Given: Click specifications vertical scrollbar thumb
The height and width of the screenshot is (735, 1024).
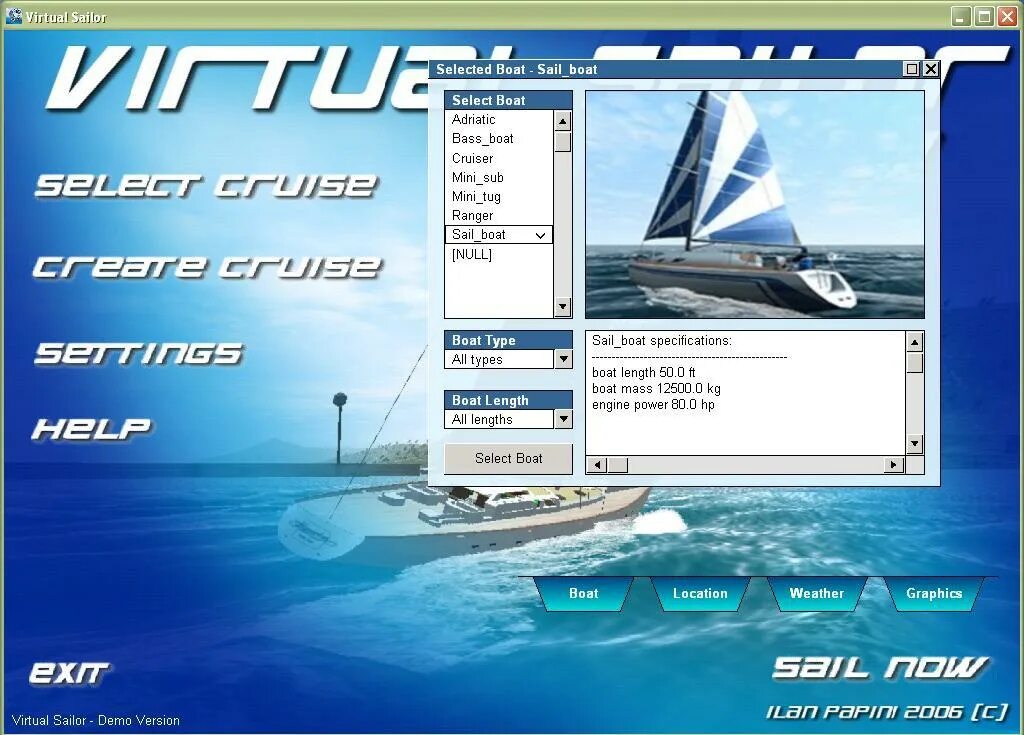Looking at the screenshot, I should click(914, 363).
